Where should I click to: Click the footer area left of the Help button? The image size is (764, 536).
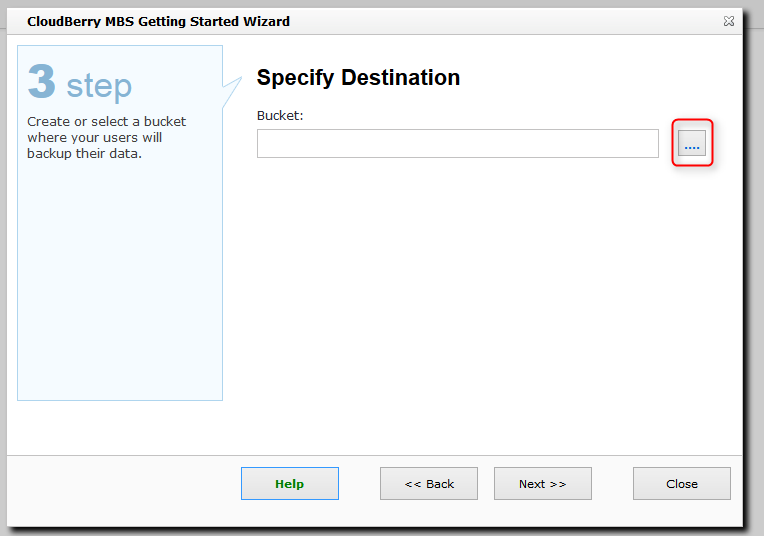(x=125, y=484)
